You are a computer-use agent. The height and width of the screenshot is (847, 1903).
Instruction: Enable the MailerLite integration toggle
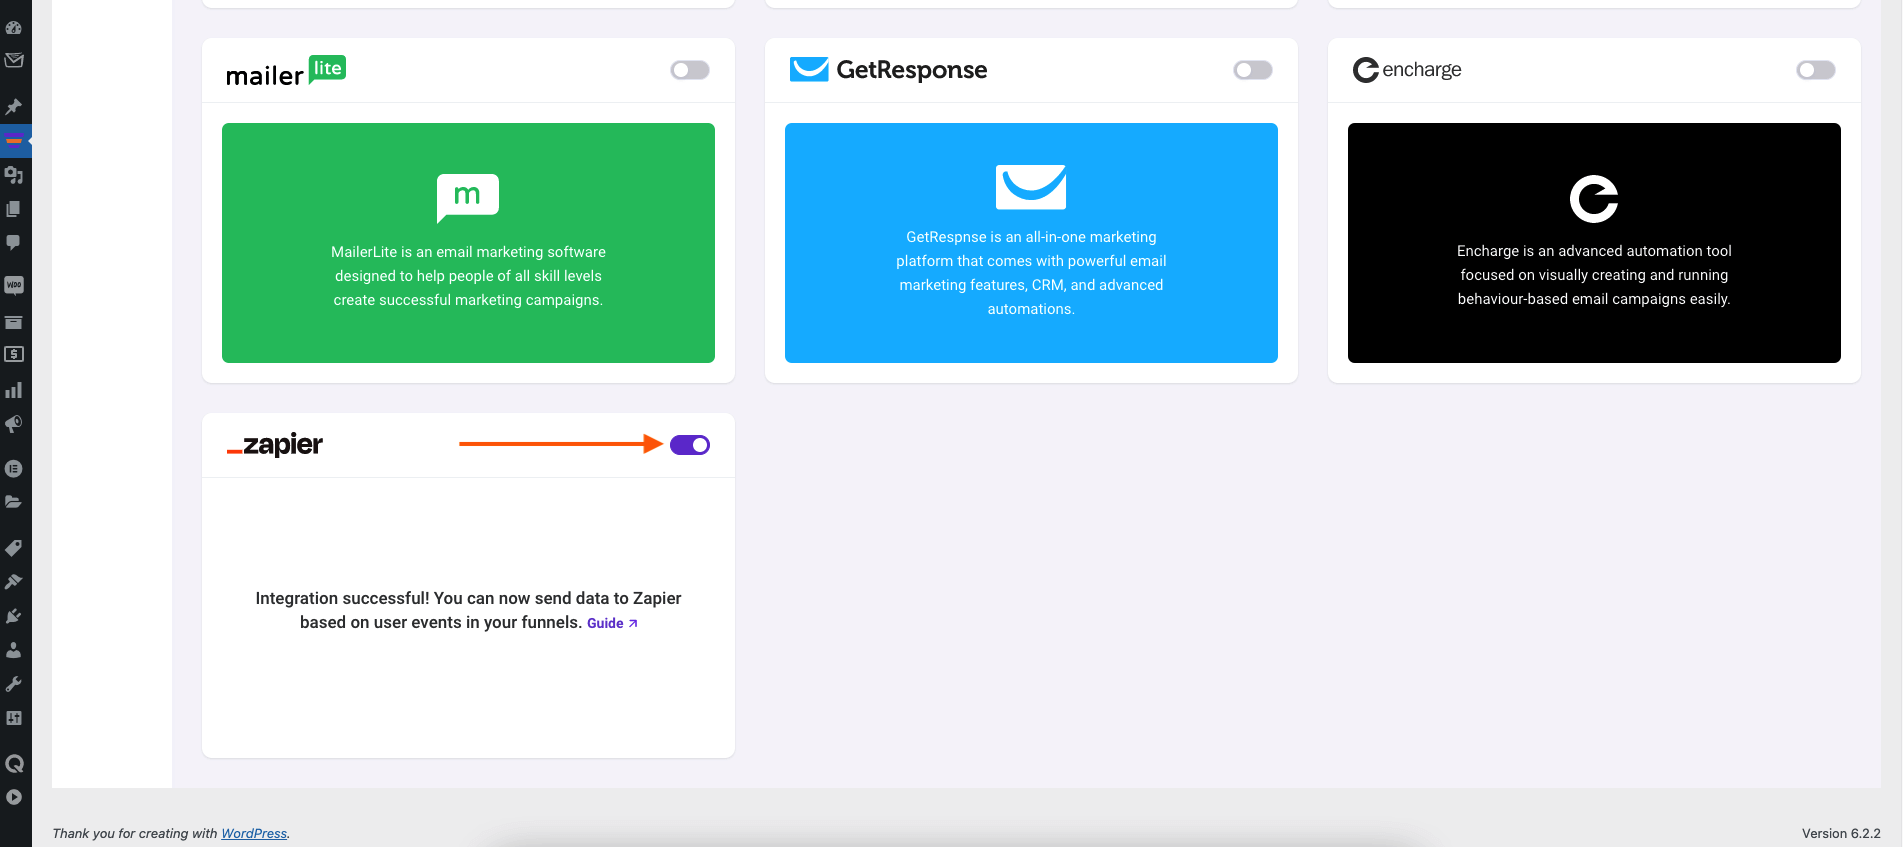[690, 70]
